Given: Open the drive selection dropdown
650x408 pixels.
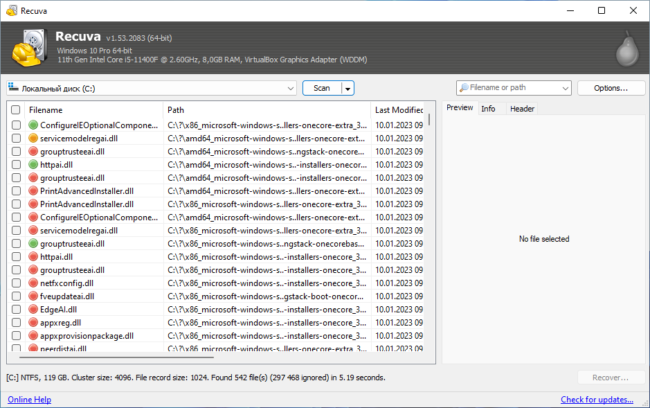Looking at the screenshot, I should coord(291,88).
